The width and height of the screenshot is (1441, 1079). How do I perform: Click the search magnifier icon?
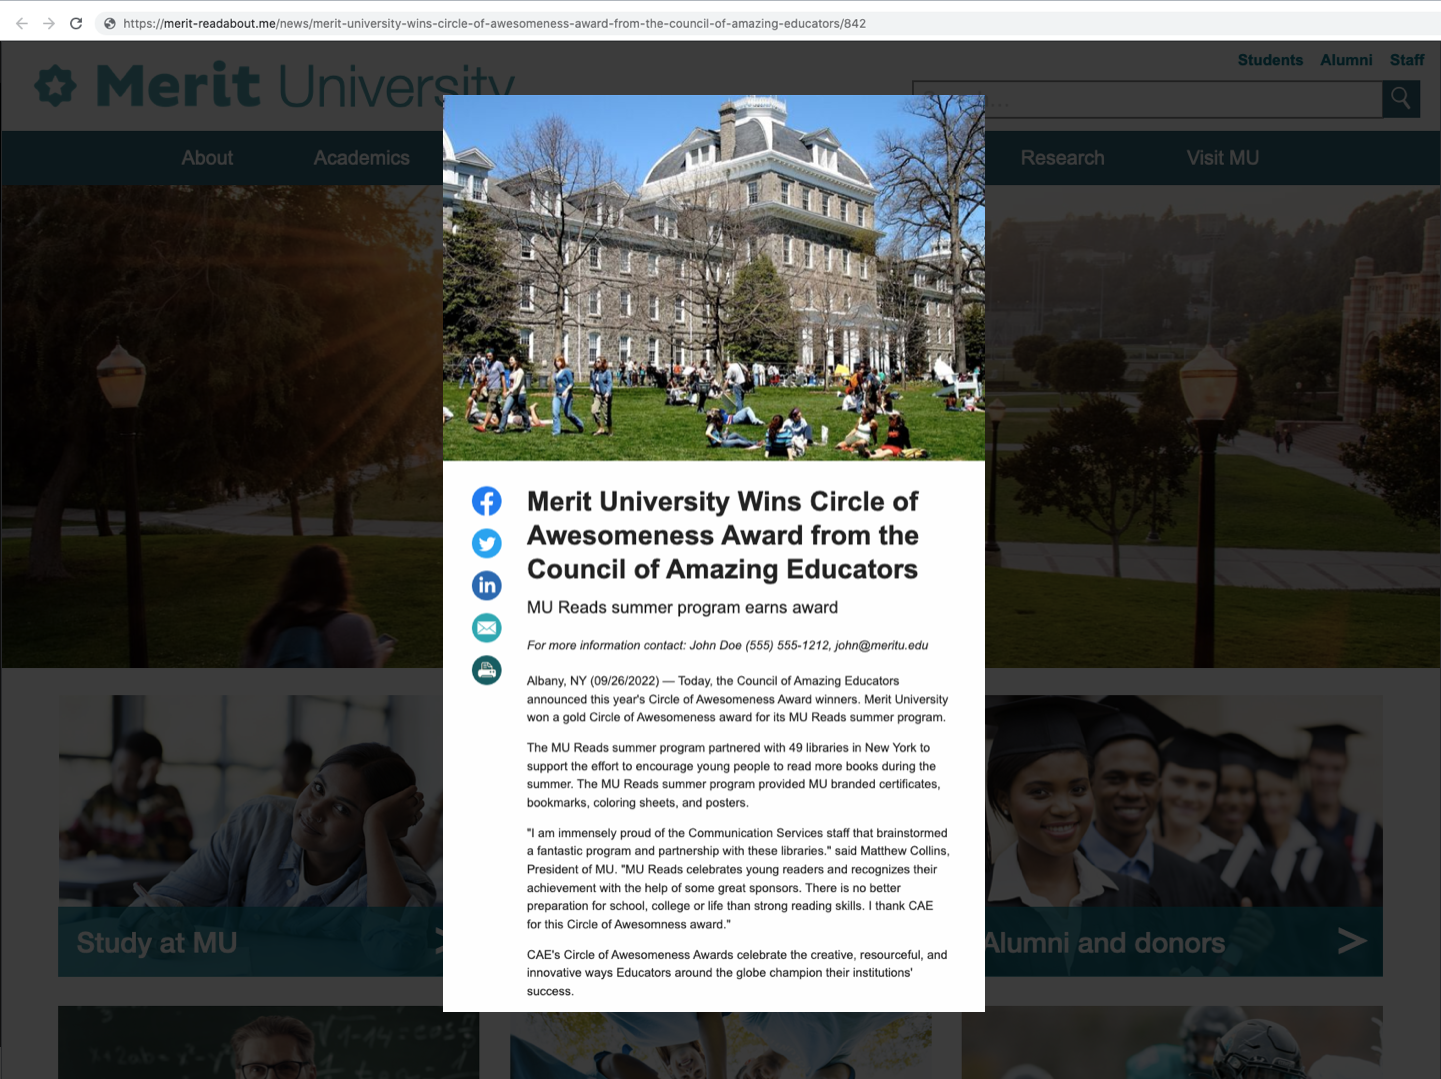[x=1400, y=98]
